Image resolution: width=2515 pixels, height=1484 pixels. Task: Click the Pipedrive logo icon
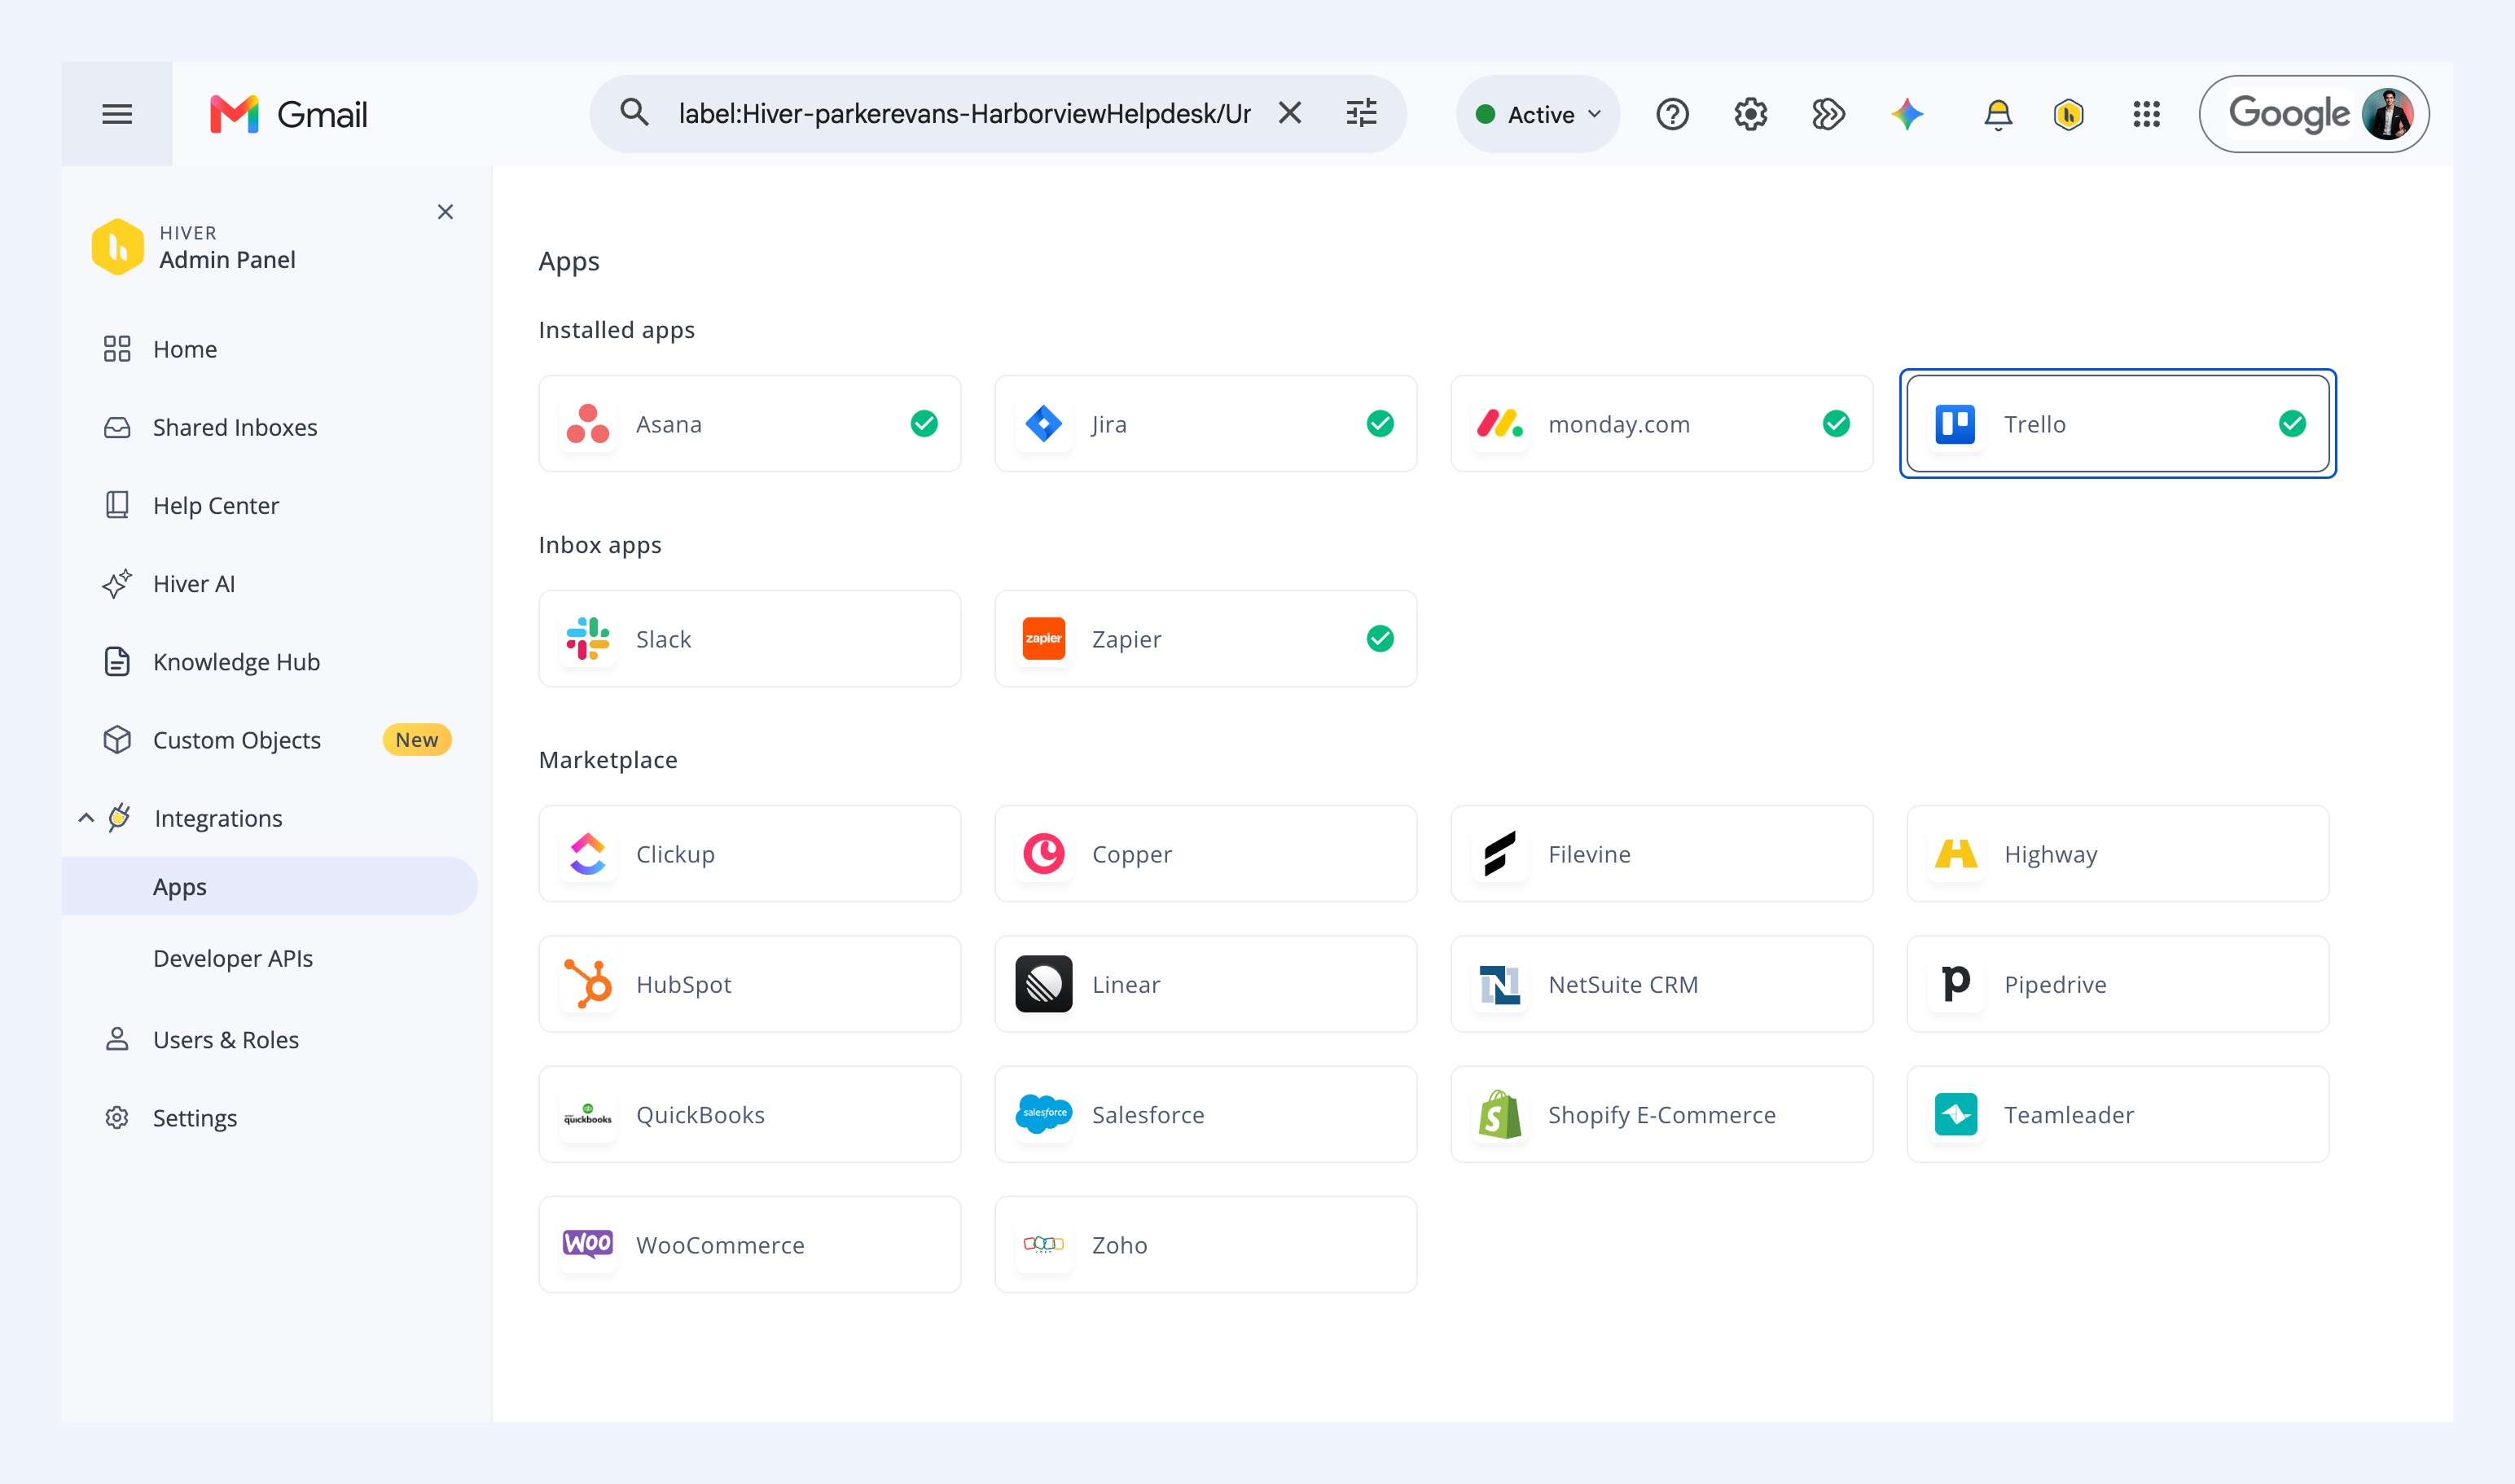tap(1956, 984)
